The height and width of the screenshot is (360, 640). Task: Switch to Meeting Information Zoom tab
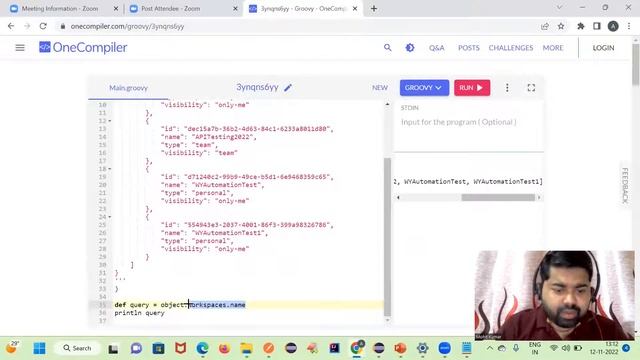click(60, 9)
